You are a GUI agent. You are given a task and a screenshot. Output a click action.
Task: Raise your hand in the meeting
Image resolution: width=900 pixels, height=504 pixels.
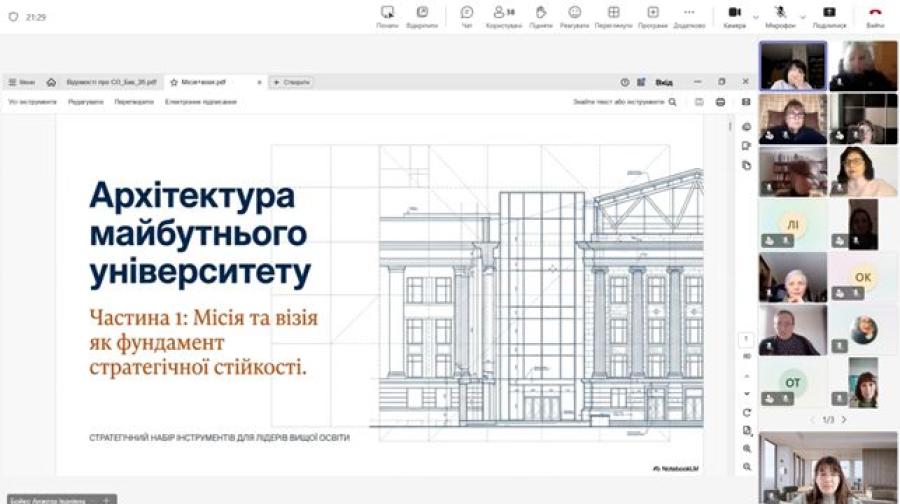coord(540,17)
